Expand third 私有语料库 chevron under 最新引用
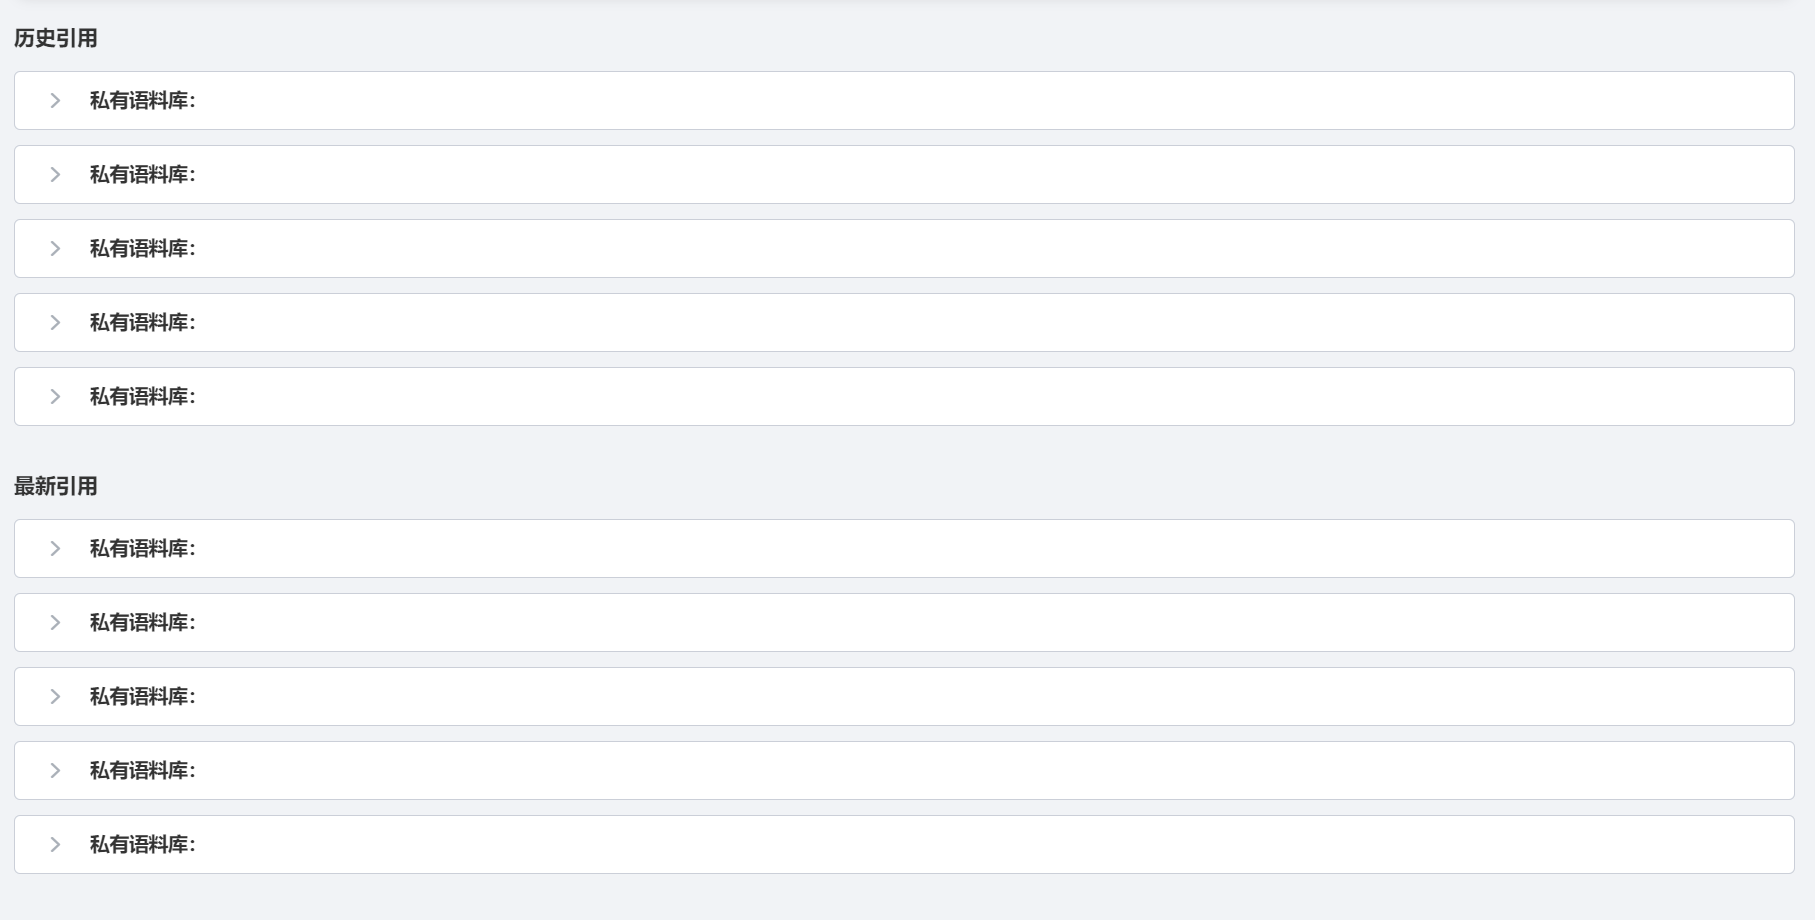 tap(56, 696)
